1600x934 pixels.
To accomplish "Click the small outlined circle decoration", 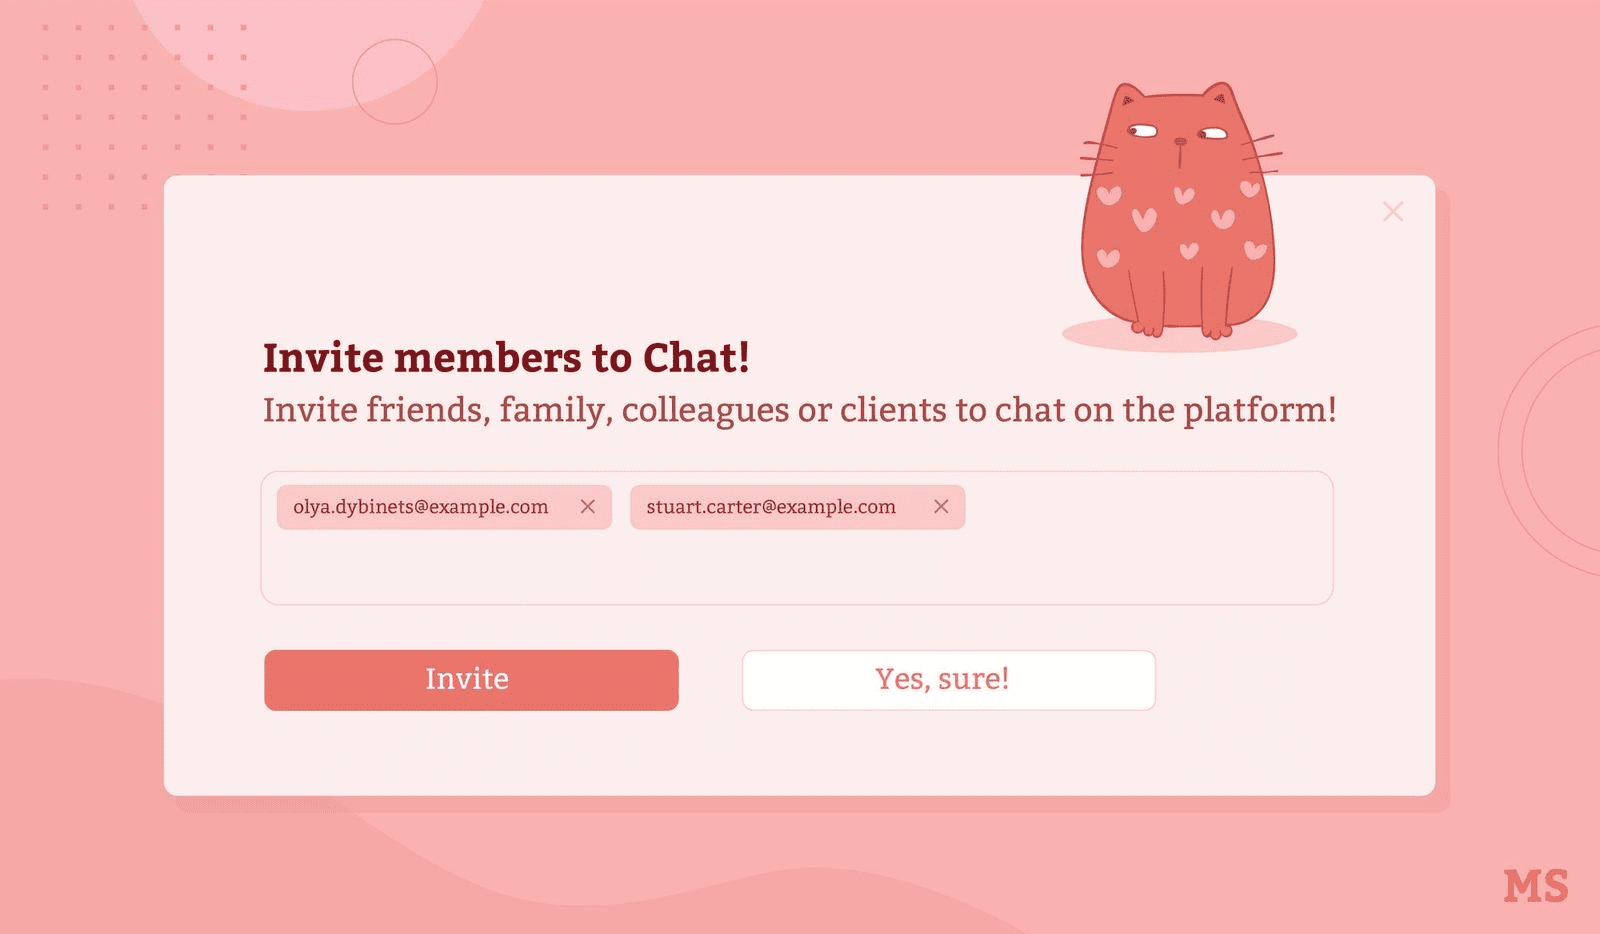I will 395,82.
